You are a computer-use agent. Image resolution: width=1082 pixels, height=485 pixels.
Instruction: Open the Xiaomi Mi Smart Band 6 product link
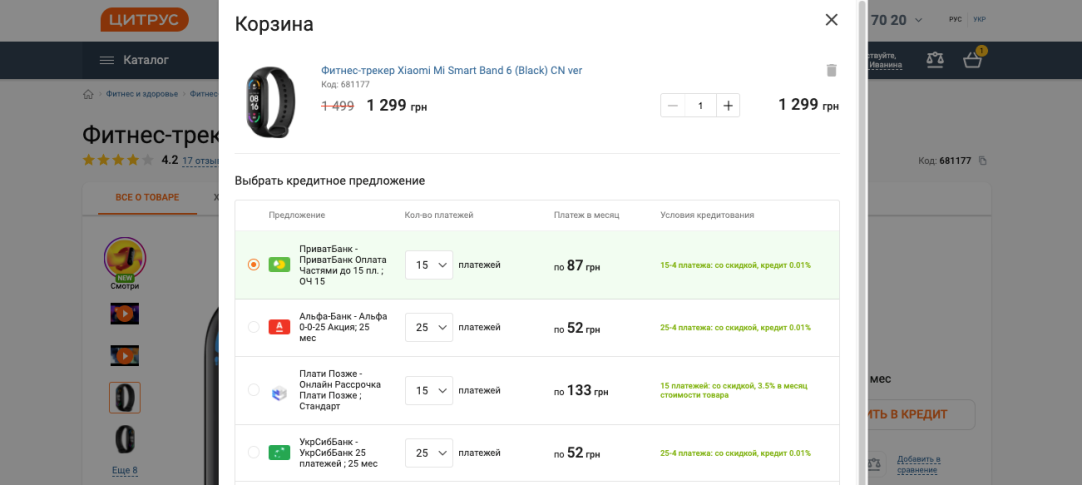[452, 70]
